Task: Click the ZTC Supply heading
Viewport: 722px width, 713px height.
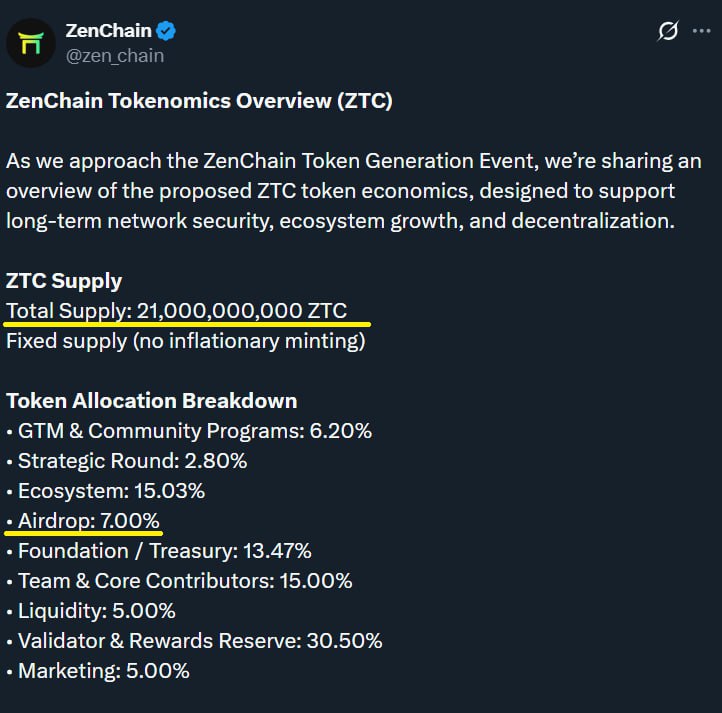Action: pos(64,281)
